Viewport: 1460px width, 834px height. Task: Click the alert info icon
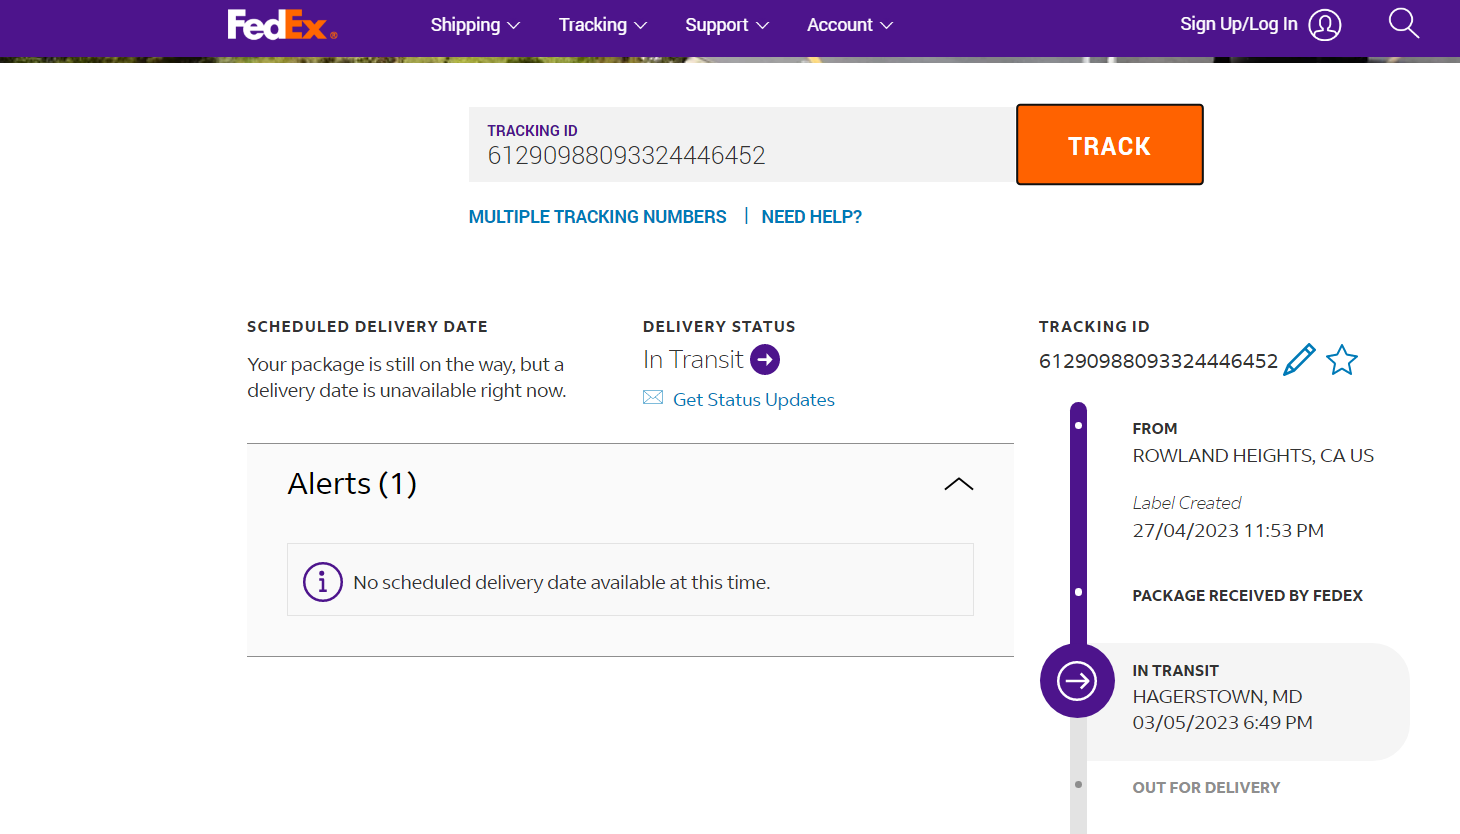322,581
